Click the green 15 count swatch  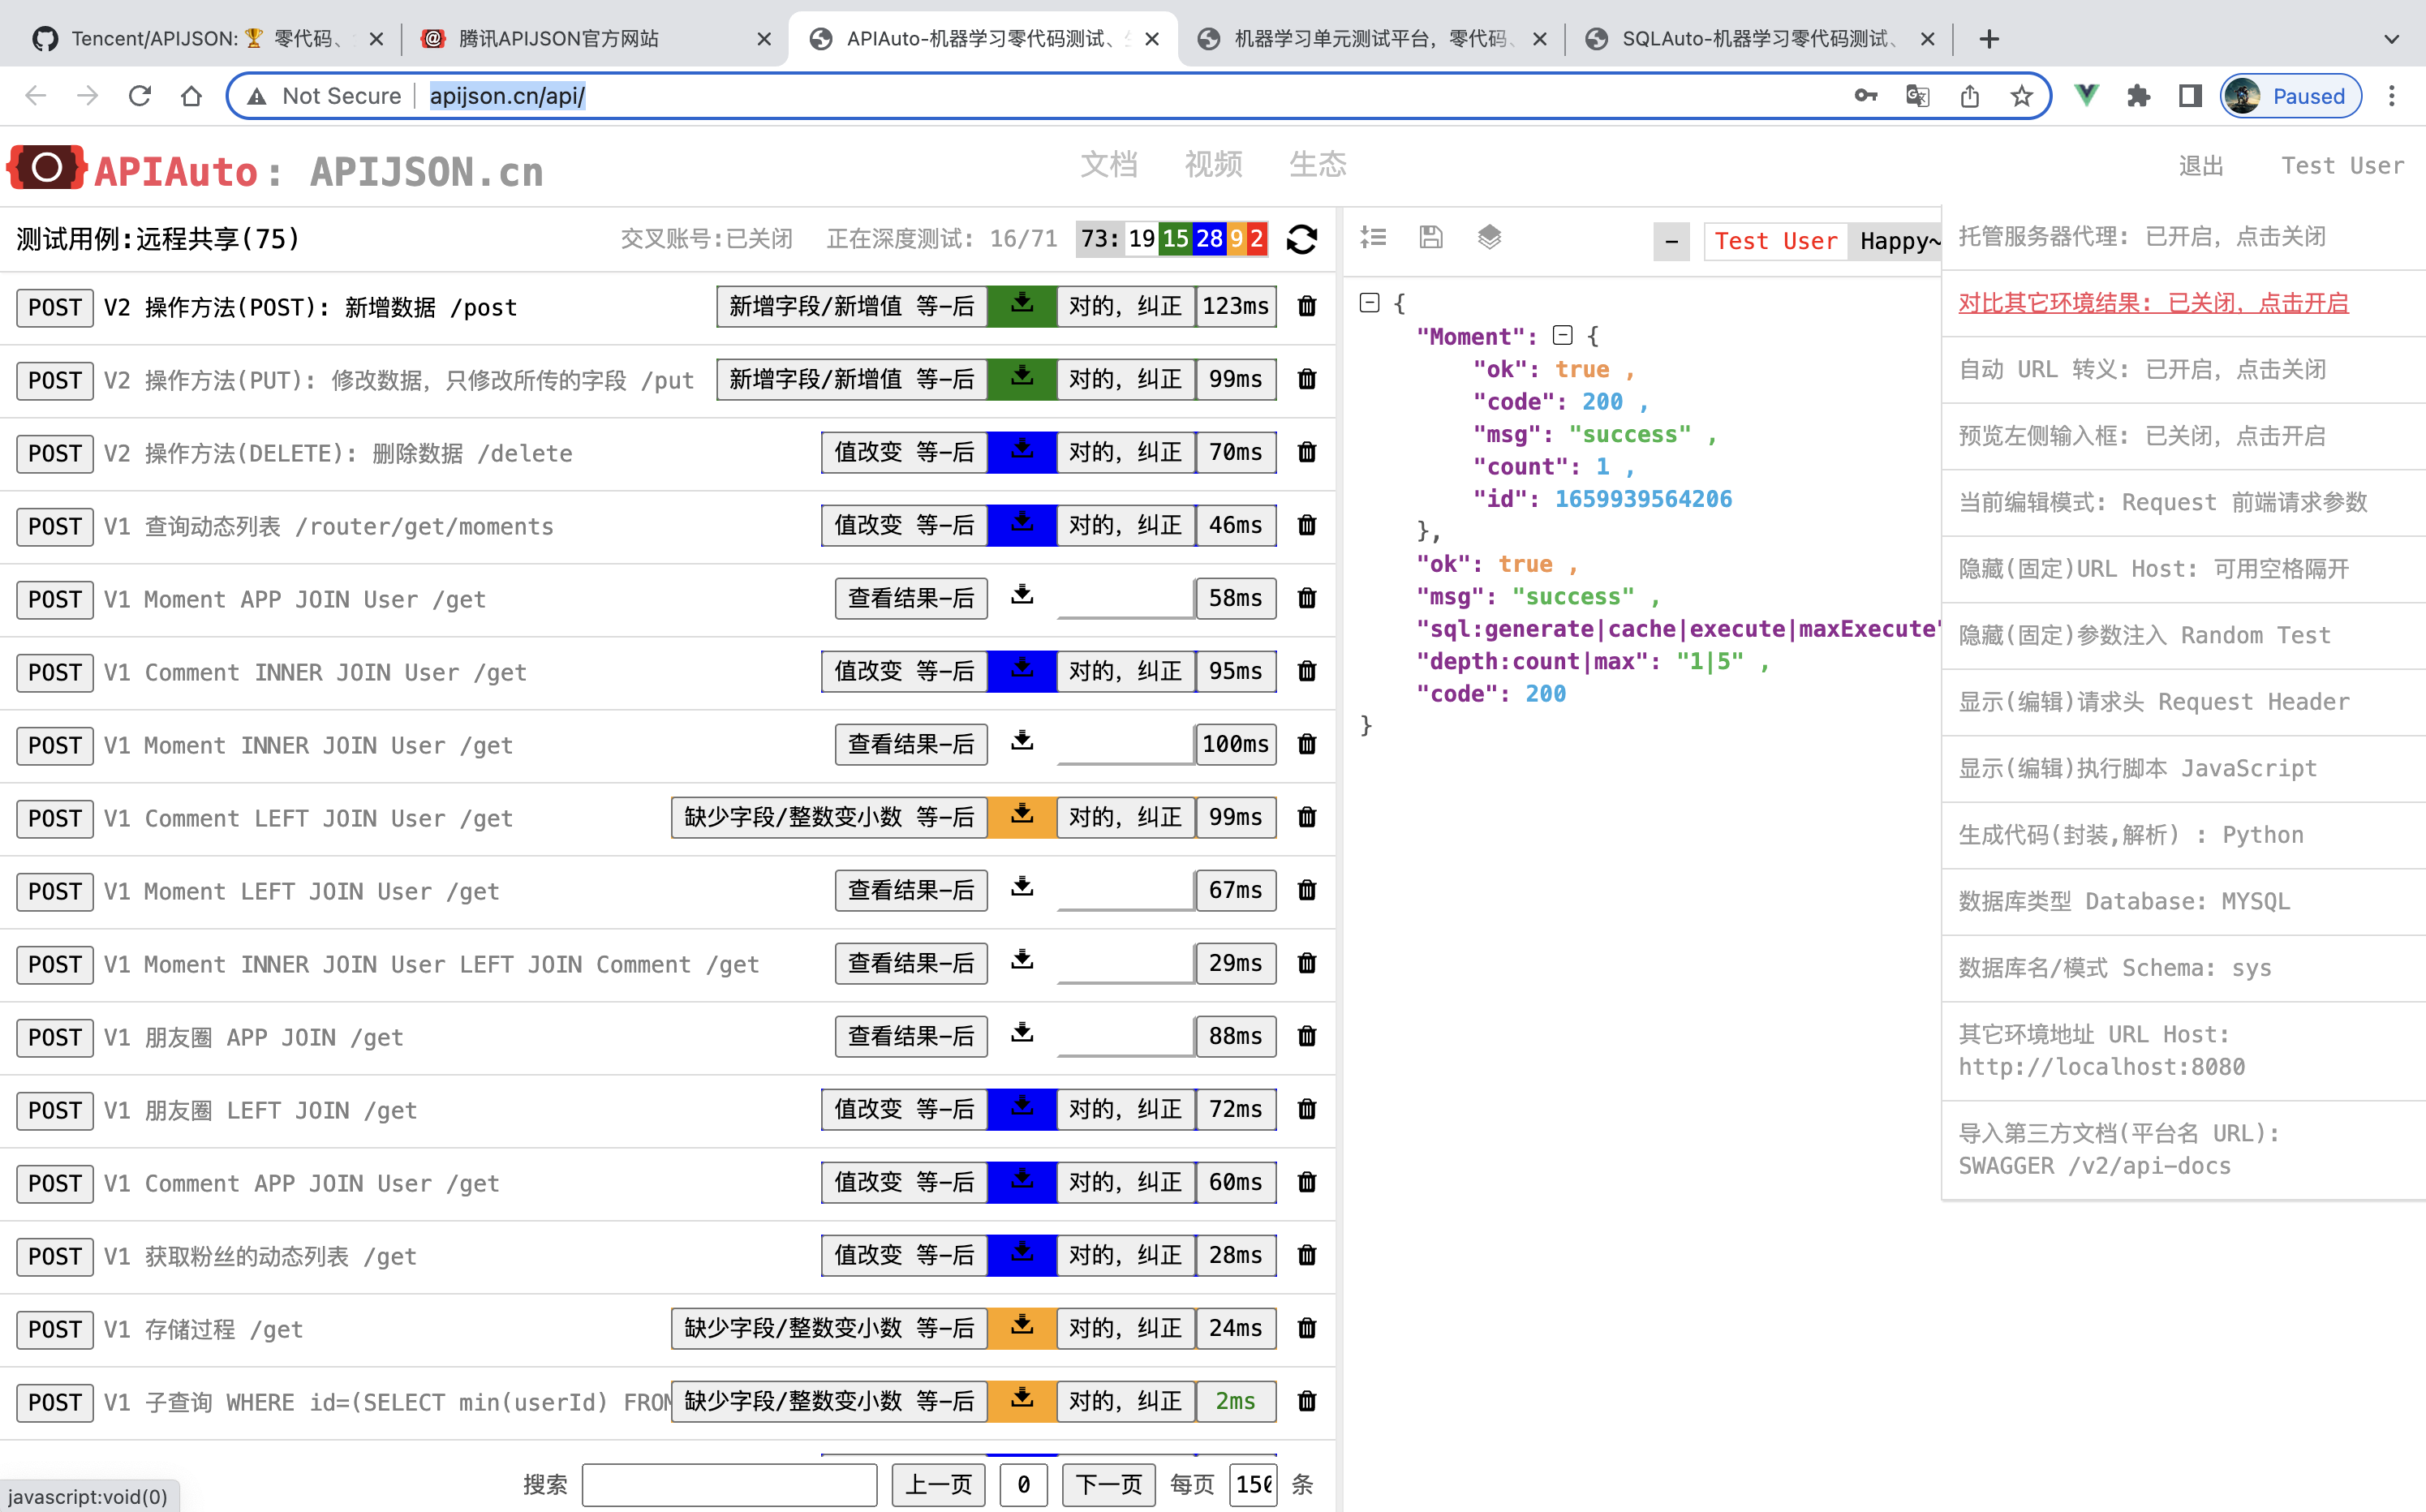[1175, 239]
